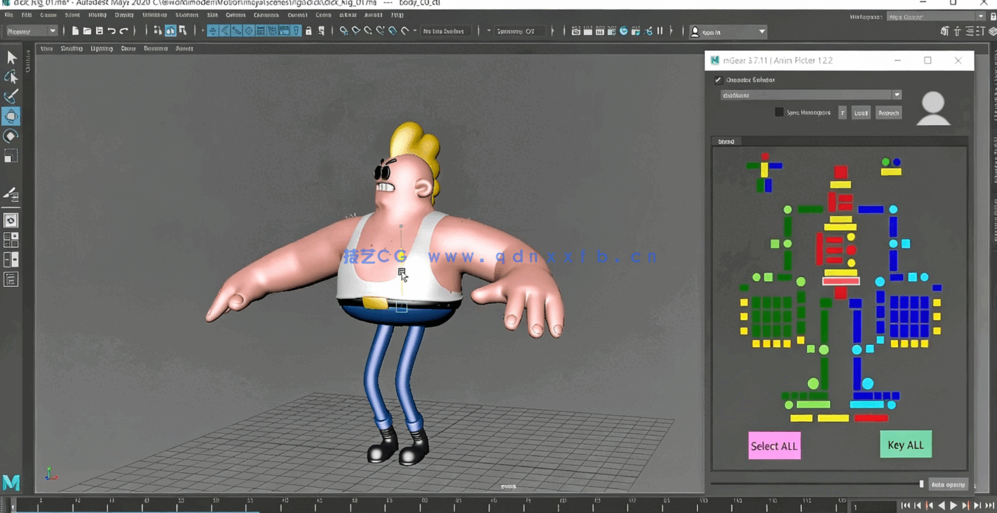
Task: Choose the Paint Selection tool
Action: [x=11, y=96]
